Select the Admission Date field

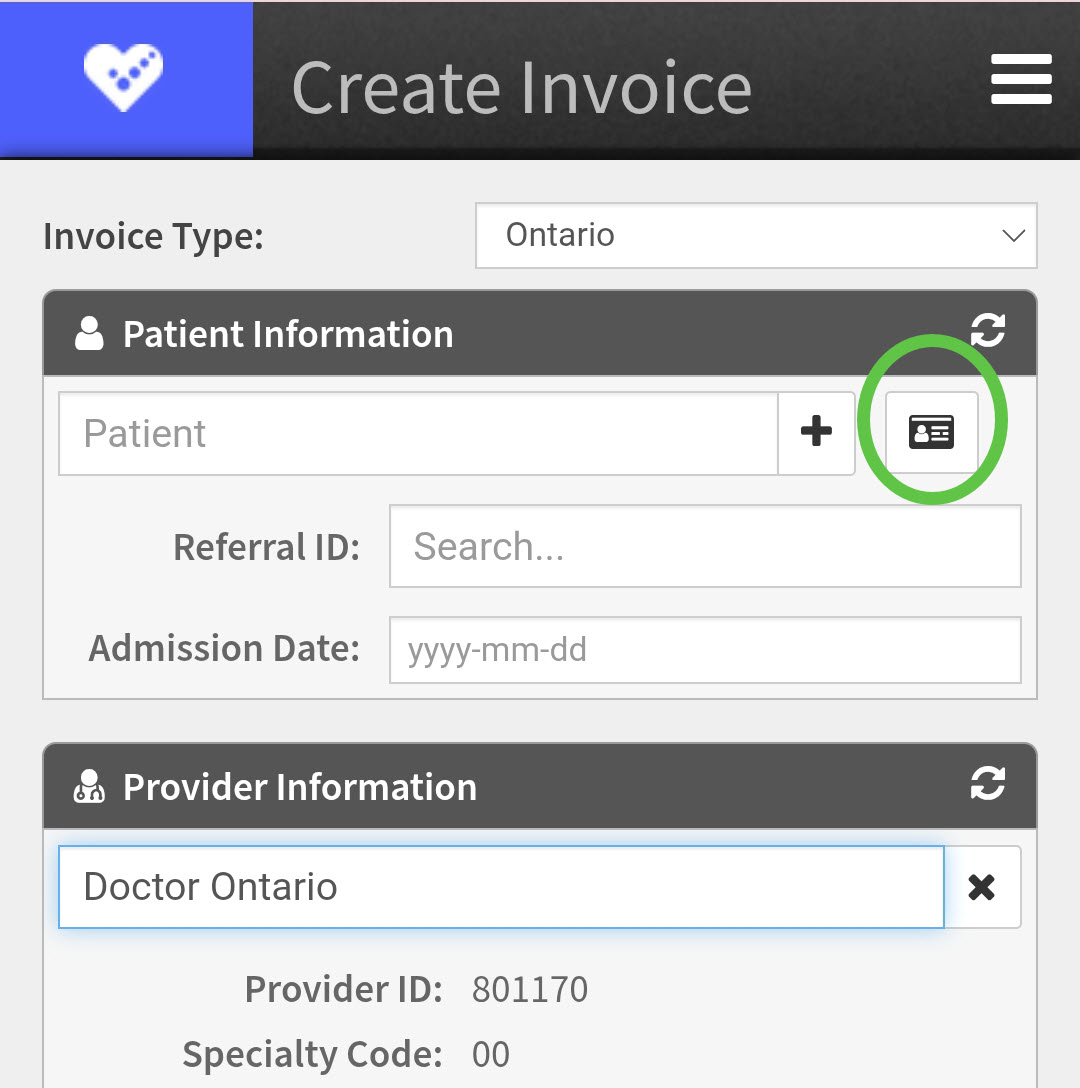point(705,650)
